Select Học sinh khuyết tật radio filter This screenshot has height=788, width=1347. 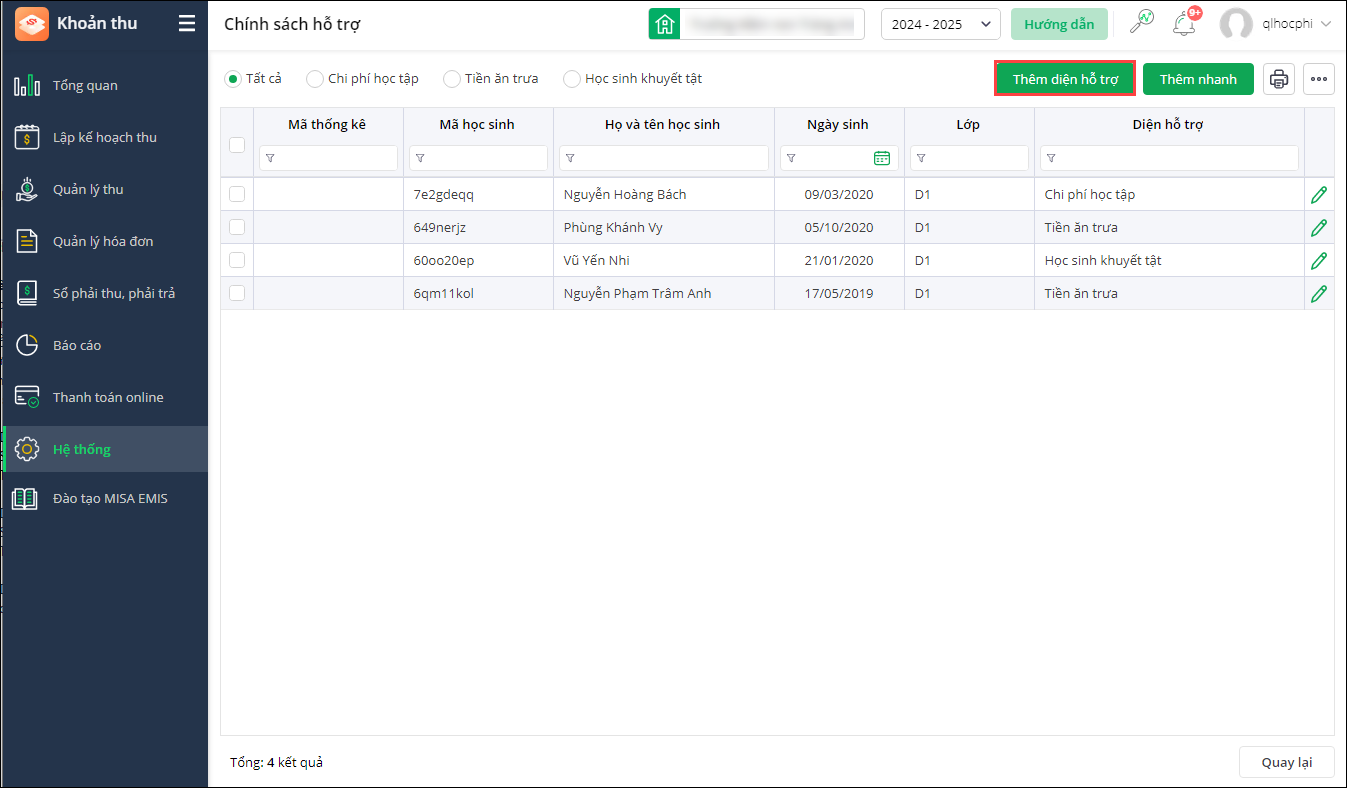click(572, 78)
